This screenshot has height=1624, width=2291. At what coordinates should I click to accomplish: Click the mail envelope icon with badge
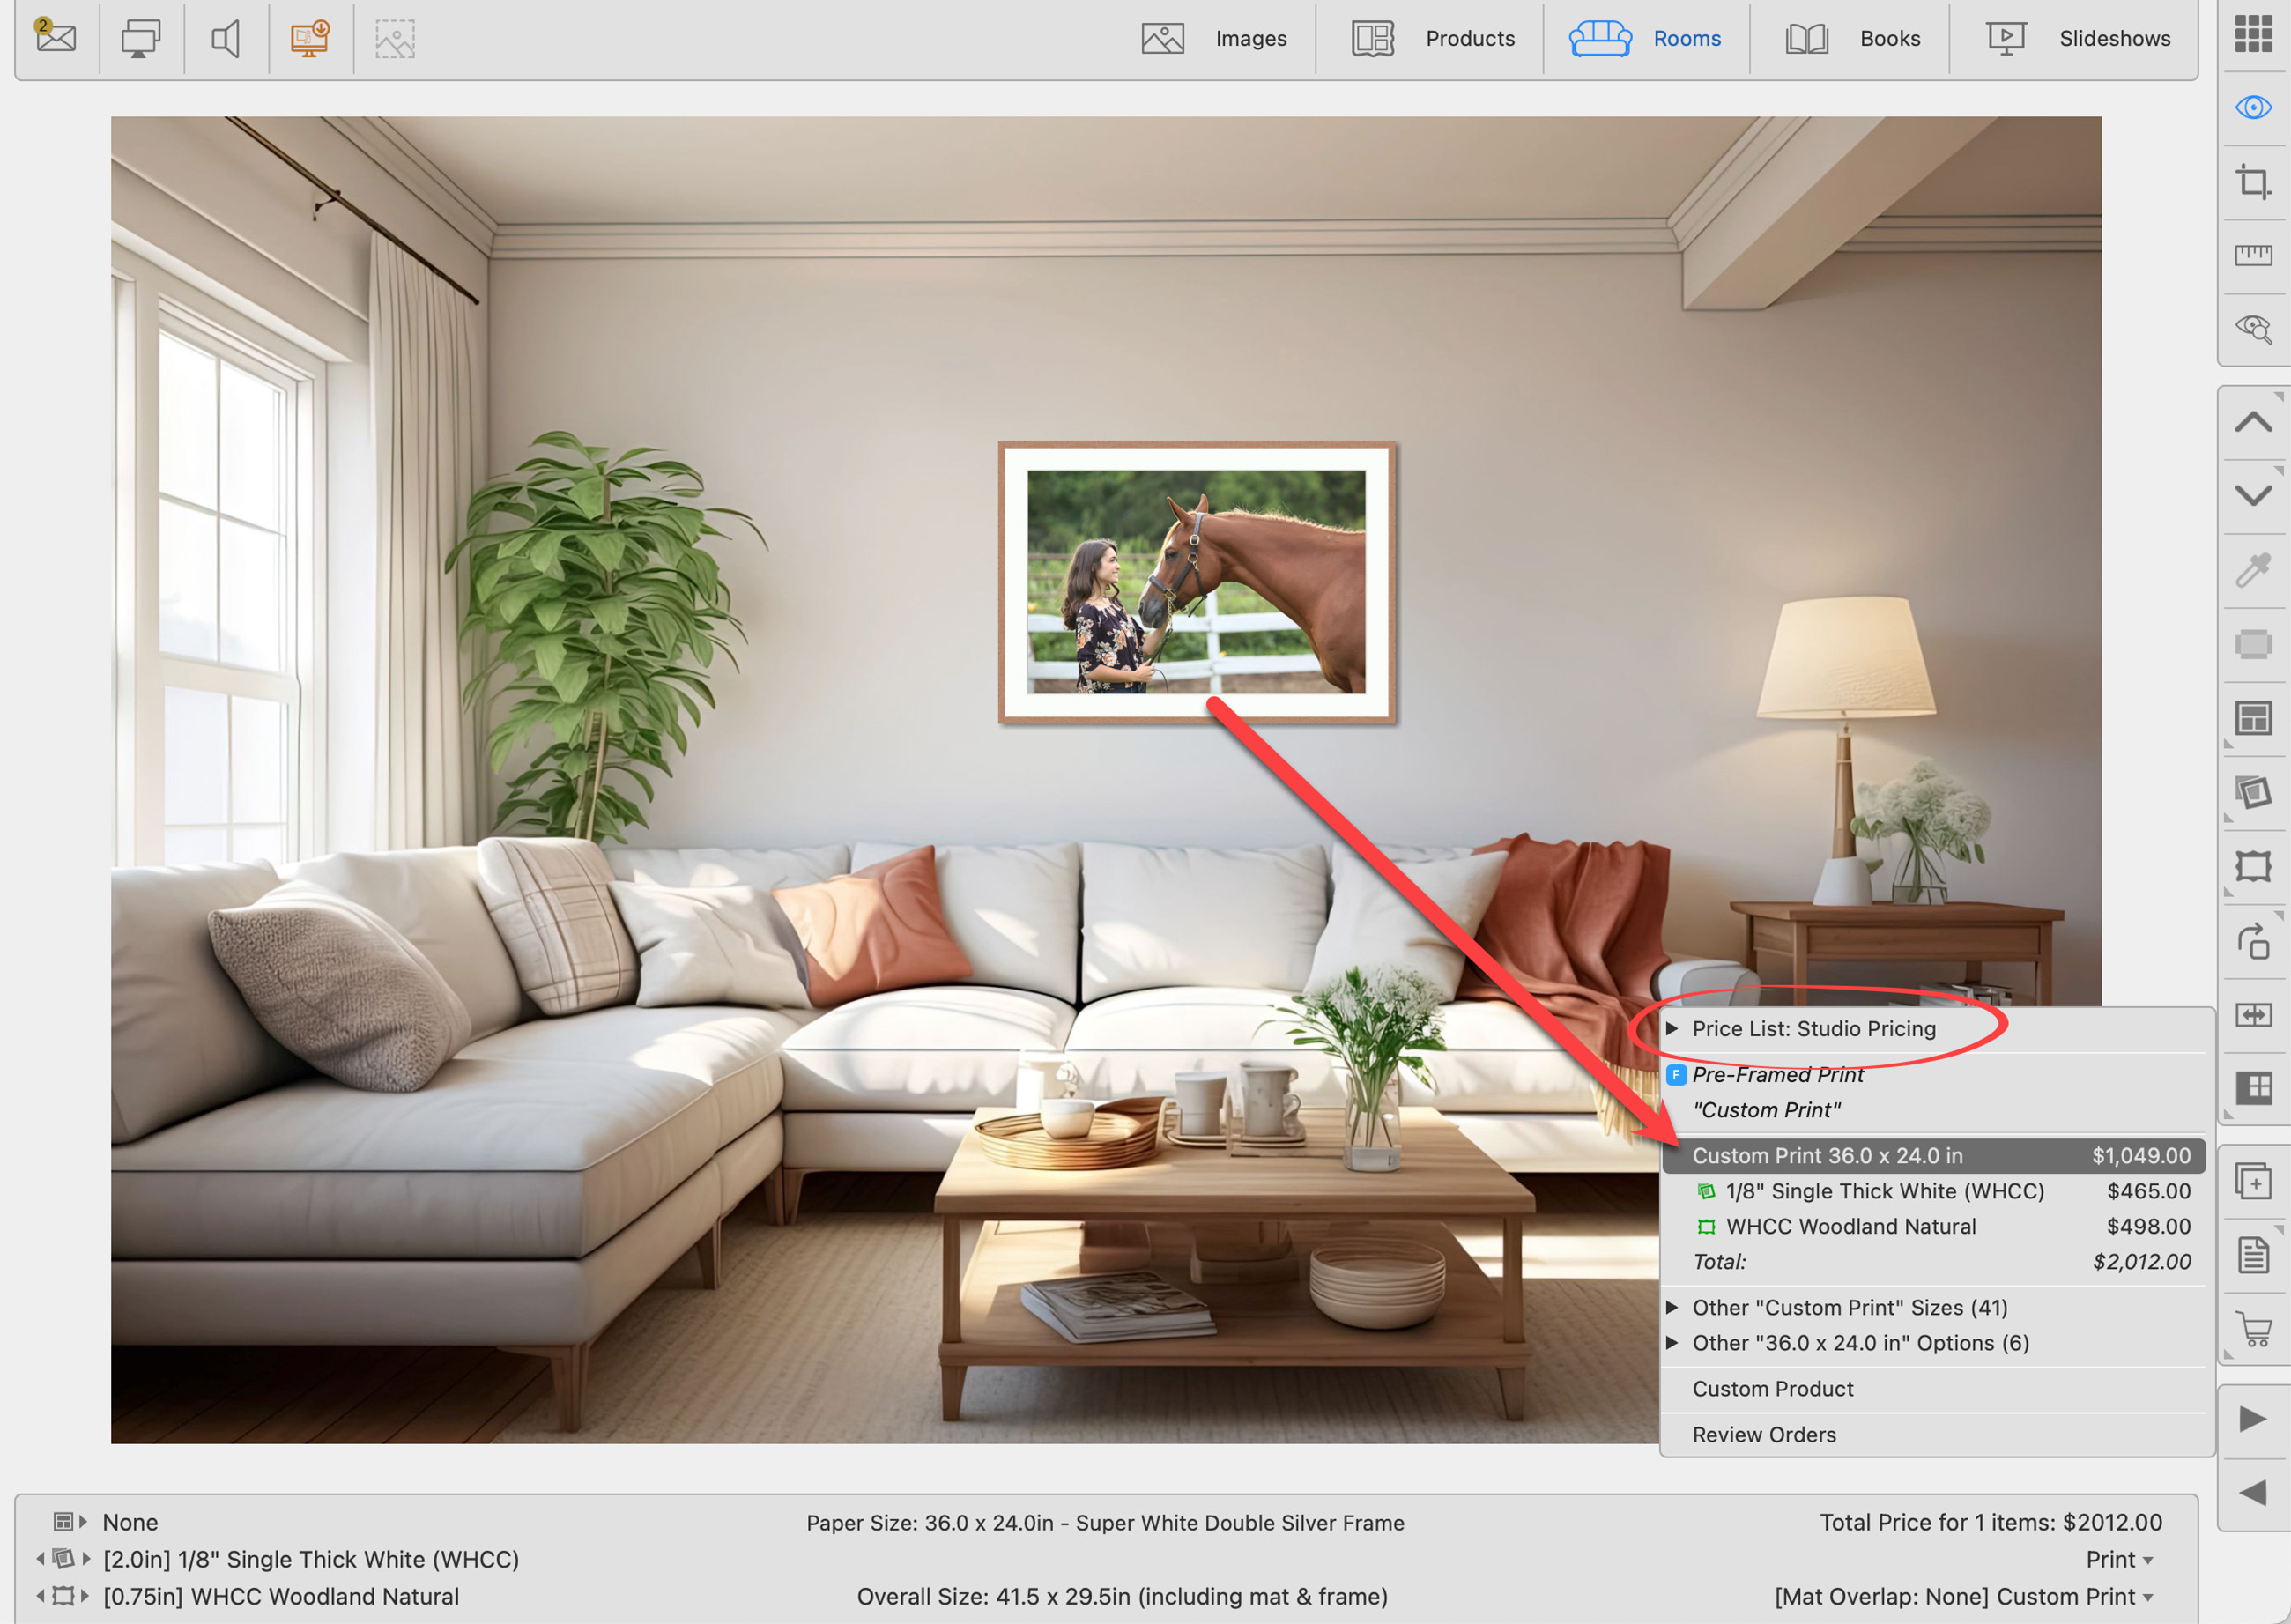tap(56, 38)
